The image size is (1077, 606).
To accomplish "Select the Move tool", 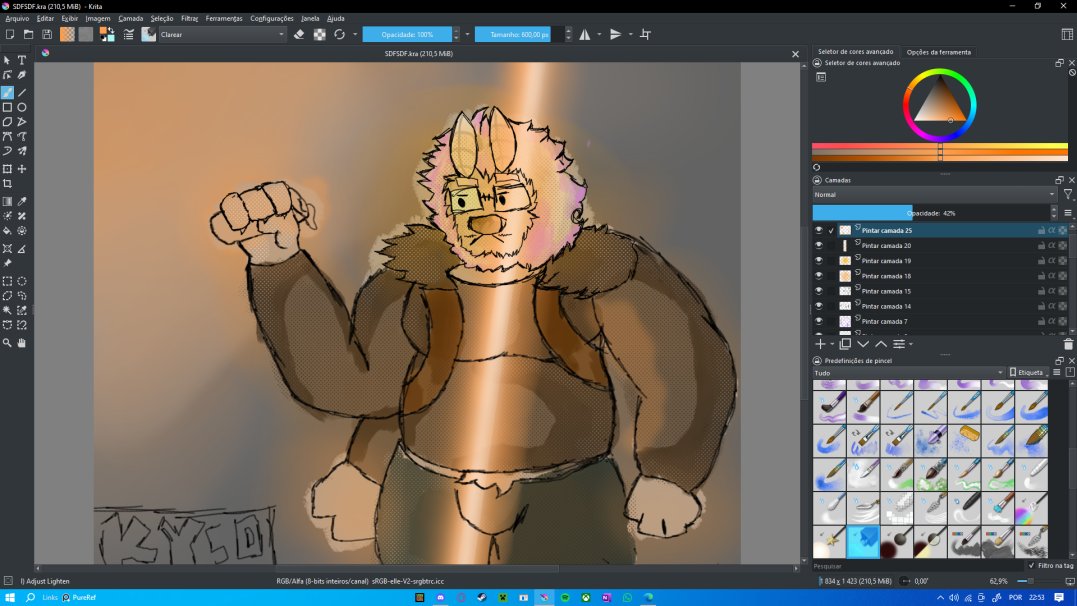I will pos(22,168).
